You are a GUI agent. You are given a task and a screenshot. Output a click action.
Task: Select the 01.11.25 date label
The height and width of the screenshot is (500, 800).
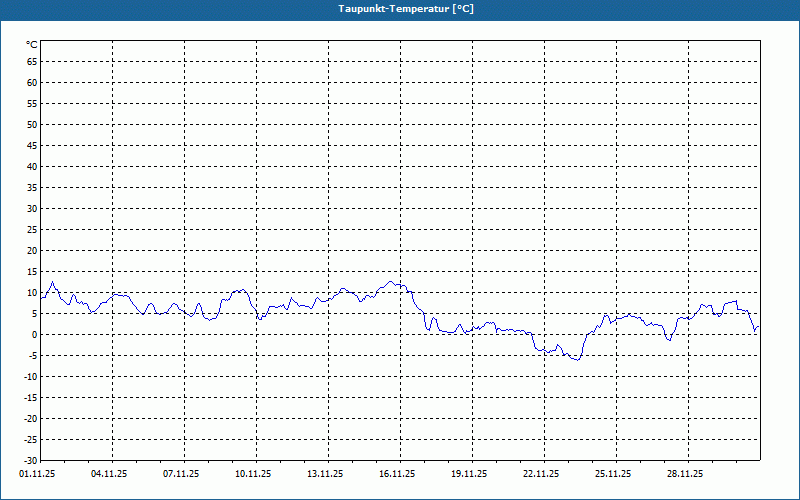(37, 474)
